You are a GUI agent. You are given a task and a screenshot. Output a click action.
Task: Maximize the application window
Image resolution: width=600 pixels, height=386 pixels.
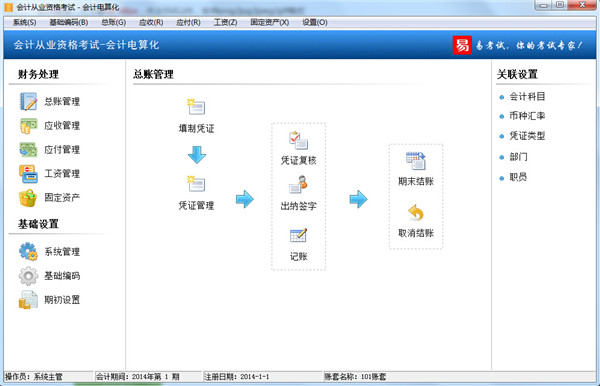(559, 5)
